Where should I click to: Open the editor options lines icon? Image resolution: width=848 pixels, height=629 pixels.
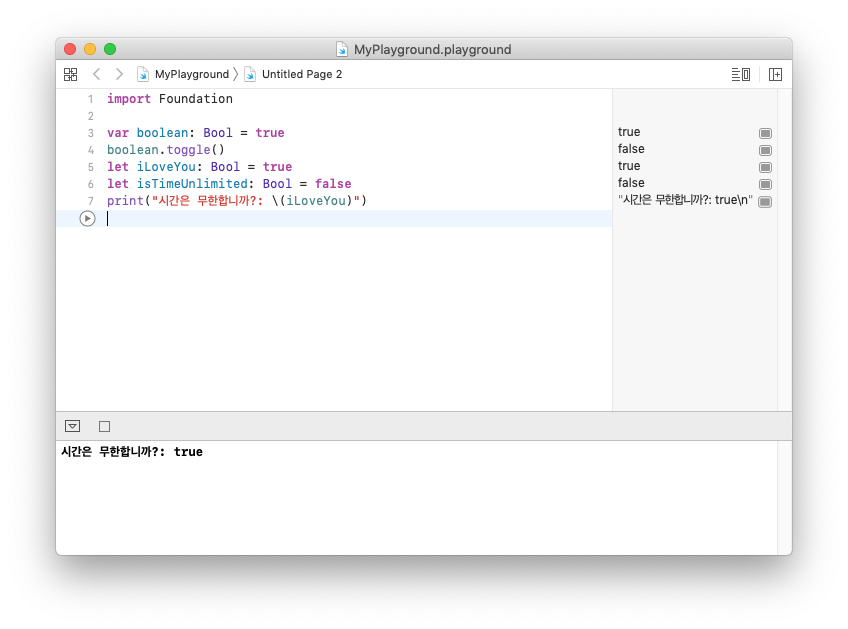coord(740,75)
